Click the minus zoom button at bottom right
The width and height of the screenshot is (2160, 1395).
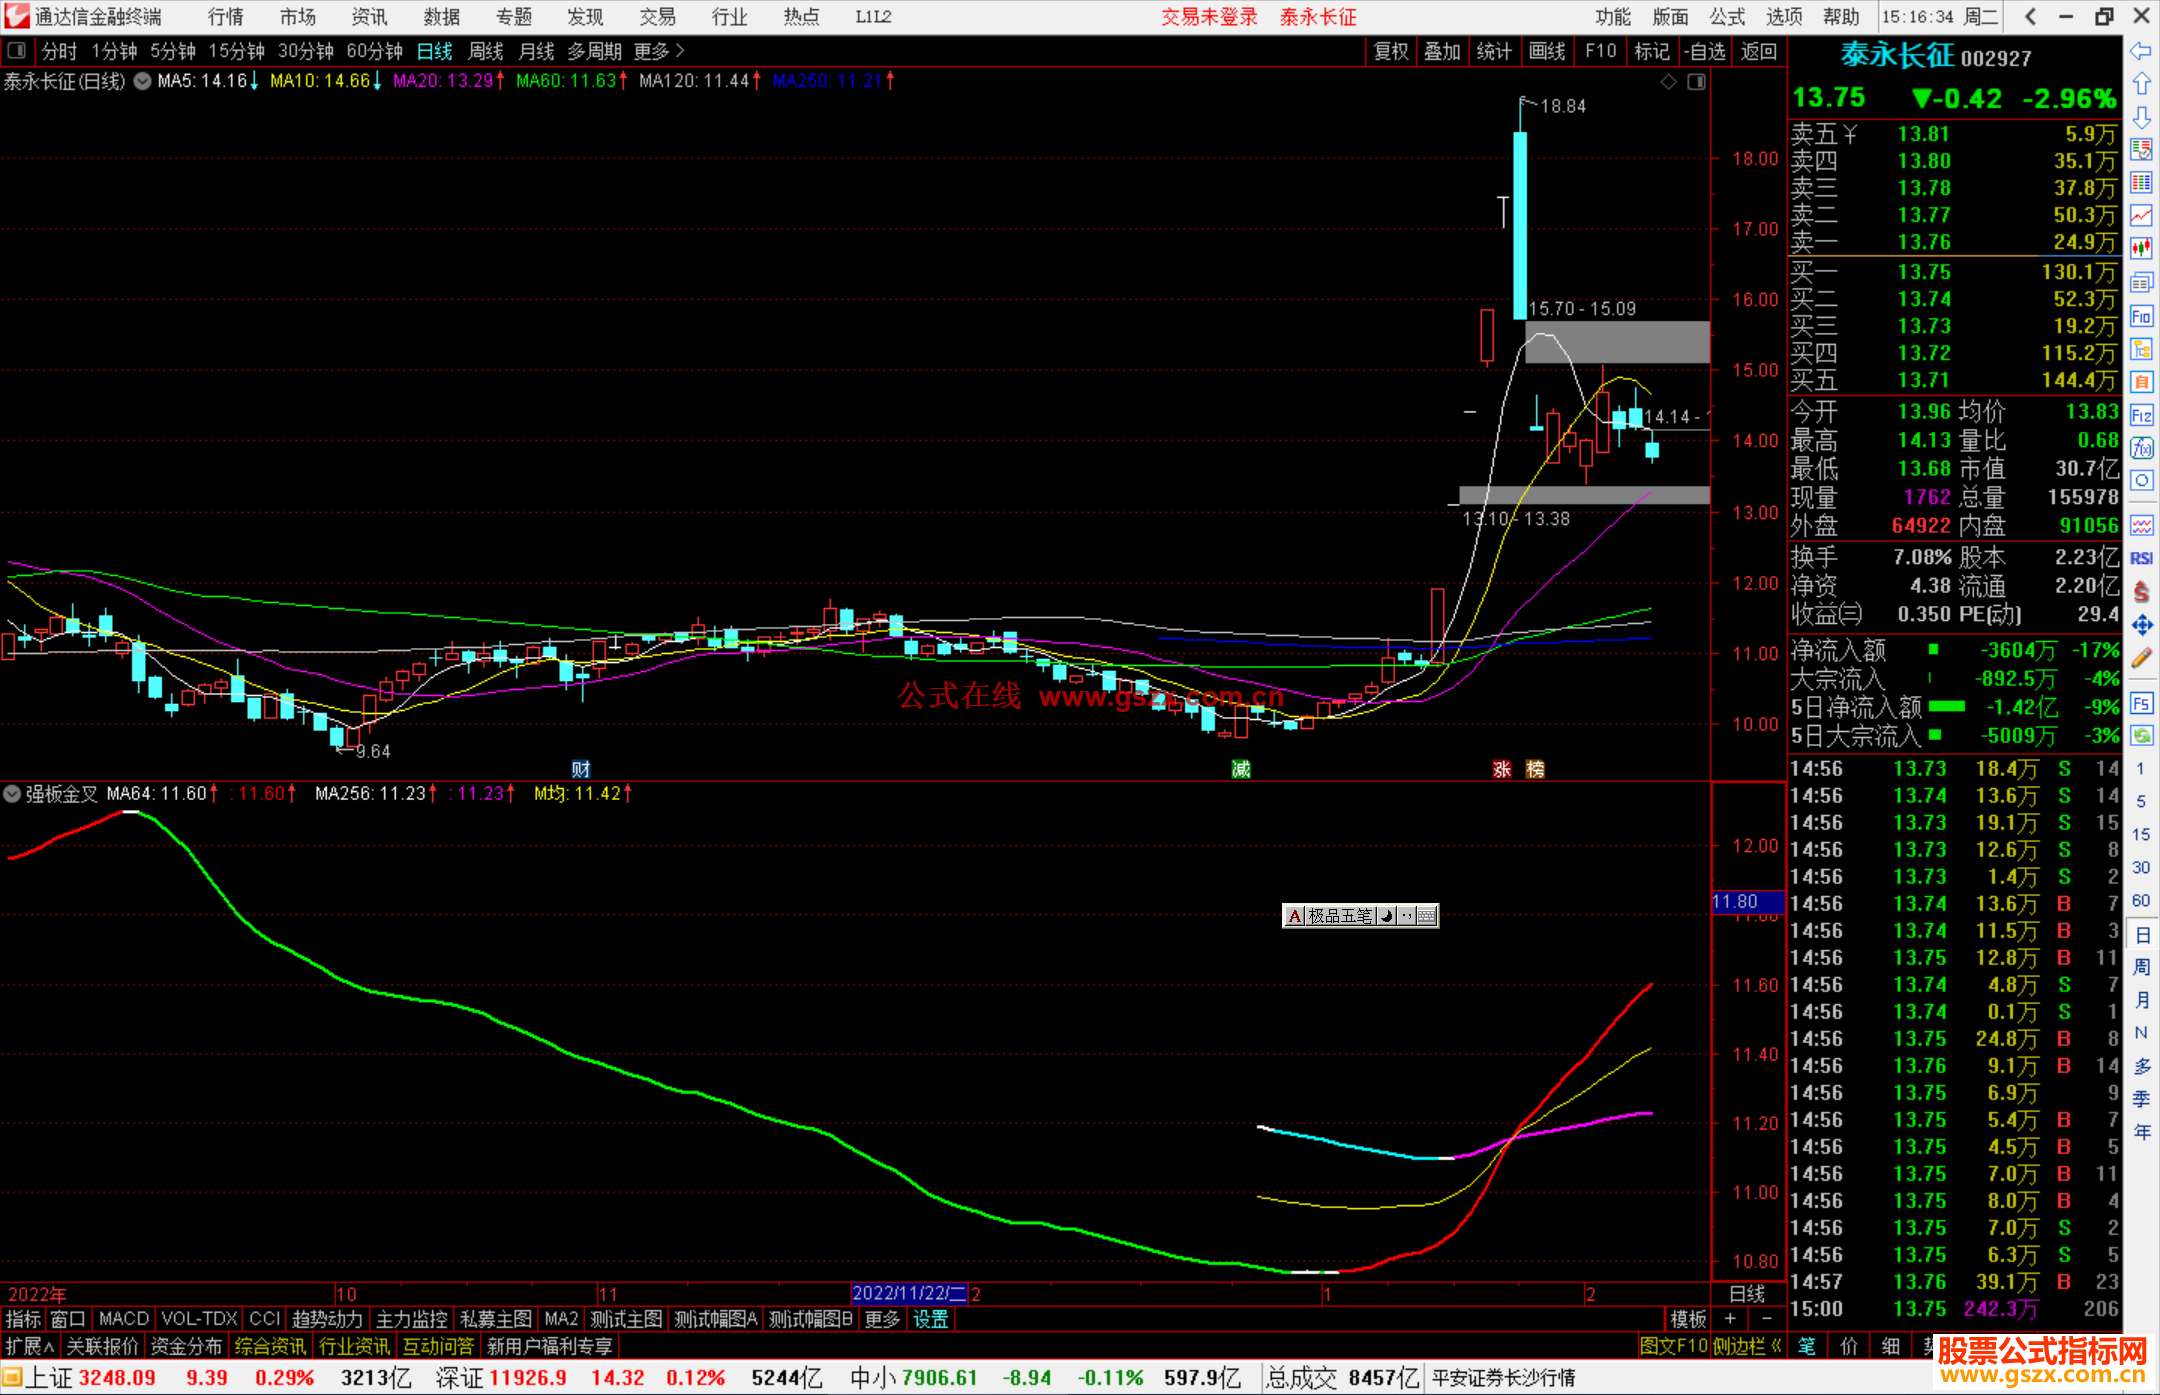click(x=1767, y=1319)
